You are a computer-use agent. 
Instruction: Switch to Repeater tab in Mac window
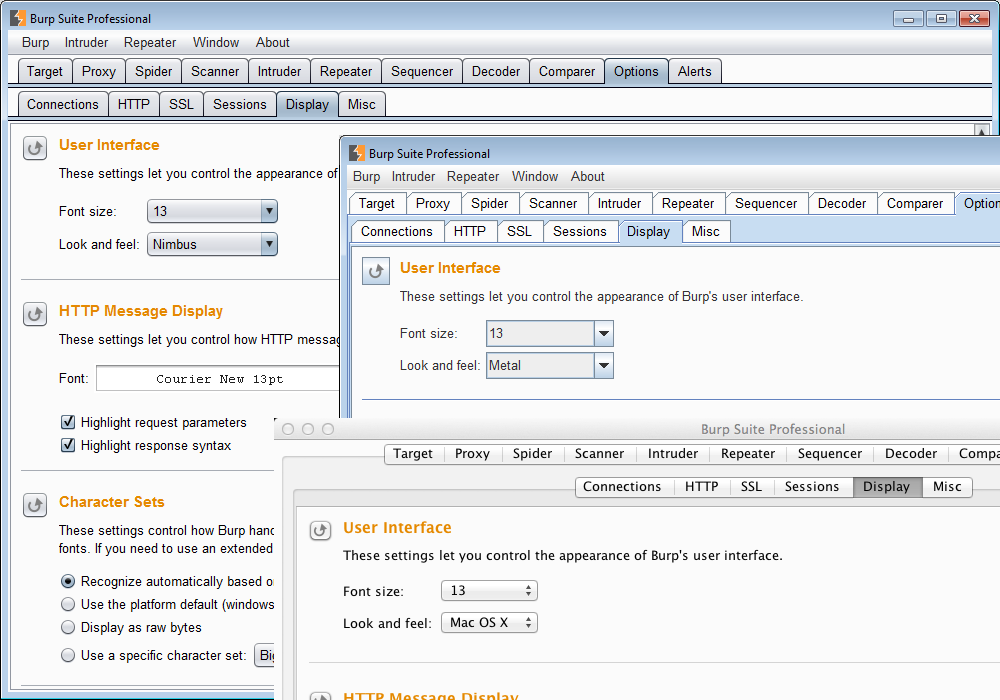click(x=748, y=454)
